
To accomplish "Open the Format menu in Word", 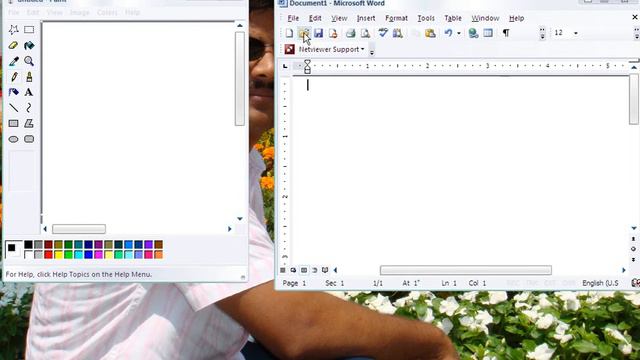I will (x=396, y=18).
